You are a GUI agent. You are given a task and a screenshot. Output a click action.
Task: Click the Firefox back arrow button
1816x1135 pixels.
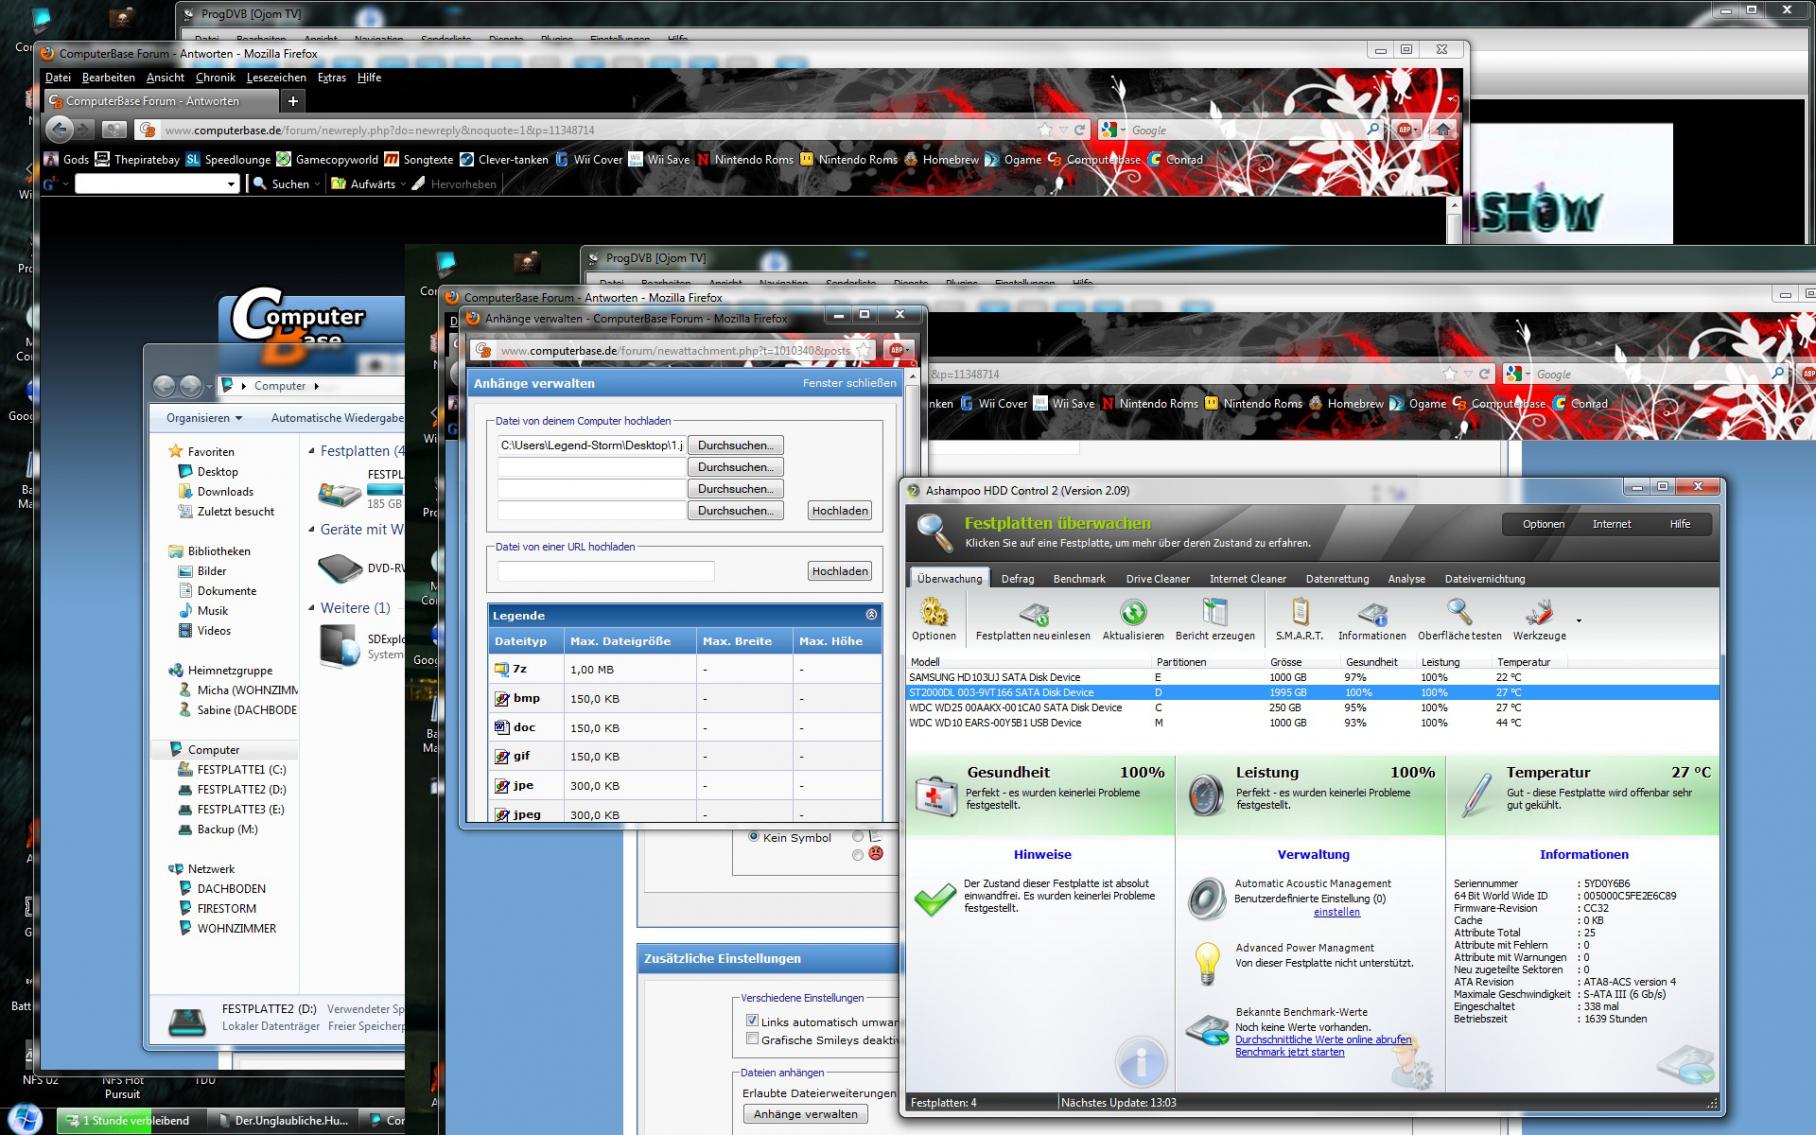(60, 129)
